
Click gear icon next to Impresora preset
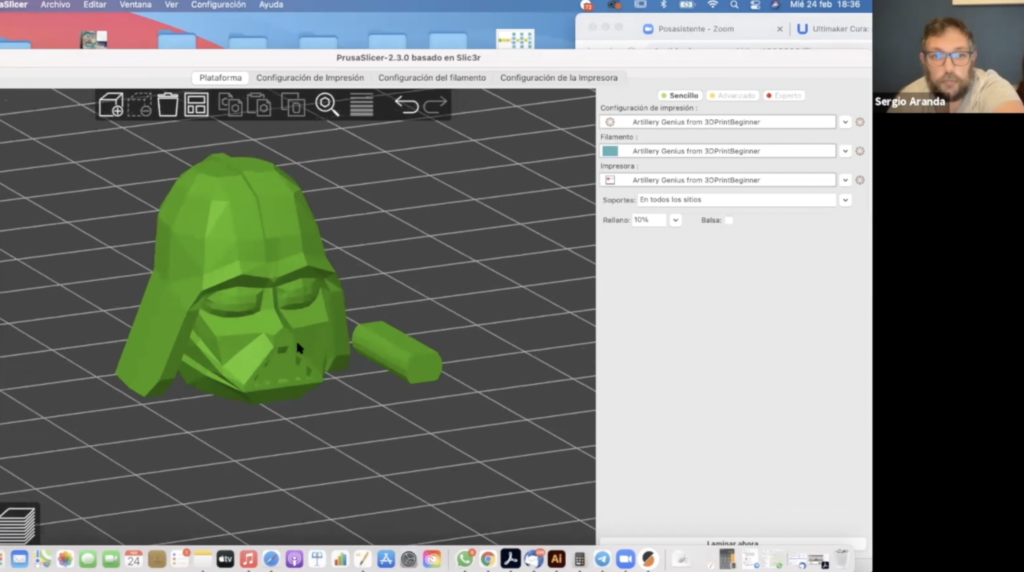pos(860,180)
